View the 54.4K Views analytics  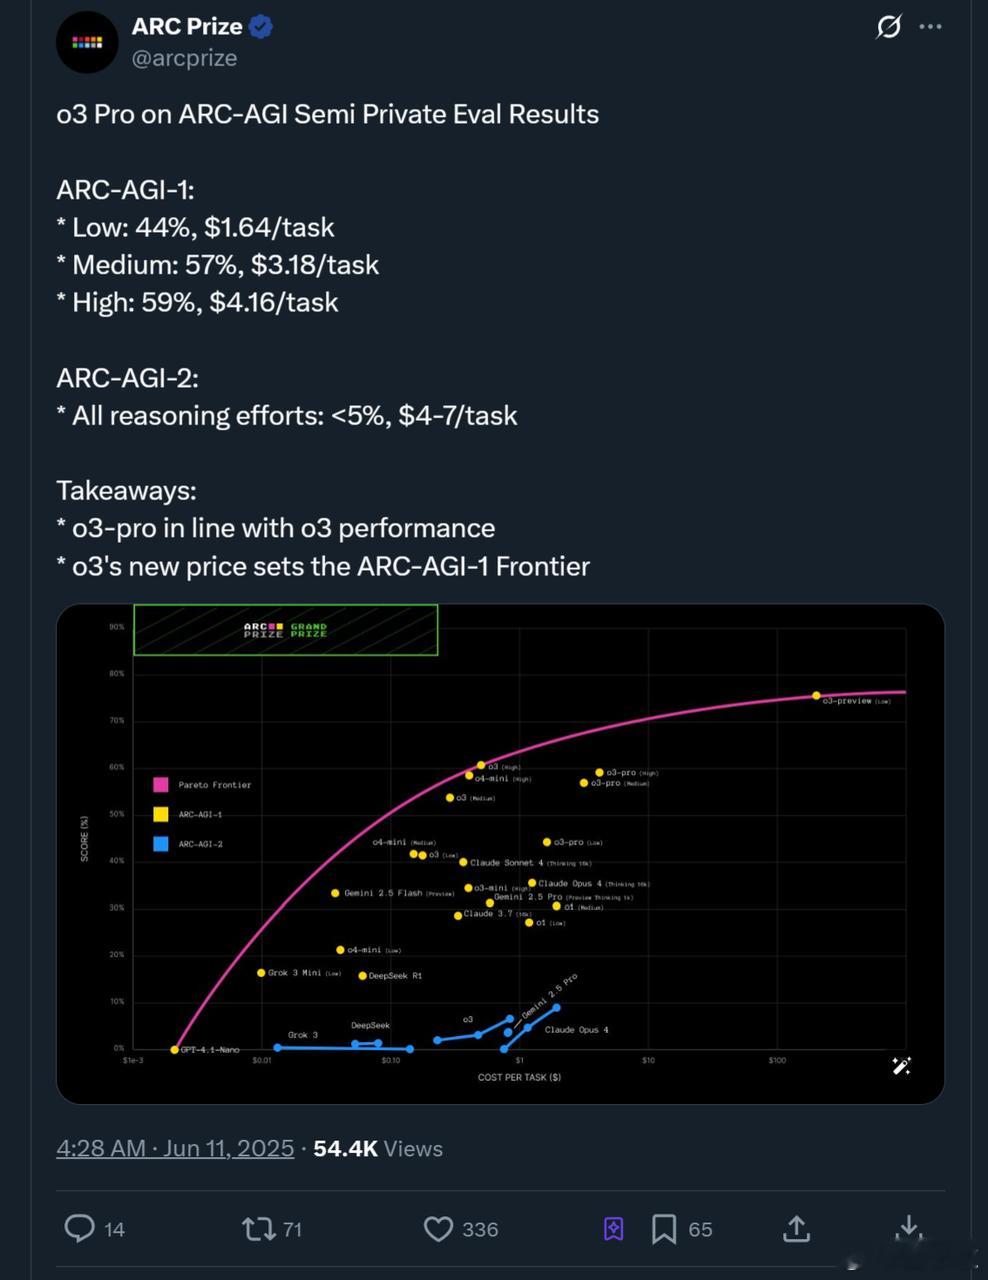pyautogui.click(x=378, y=1148)
